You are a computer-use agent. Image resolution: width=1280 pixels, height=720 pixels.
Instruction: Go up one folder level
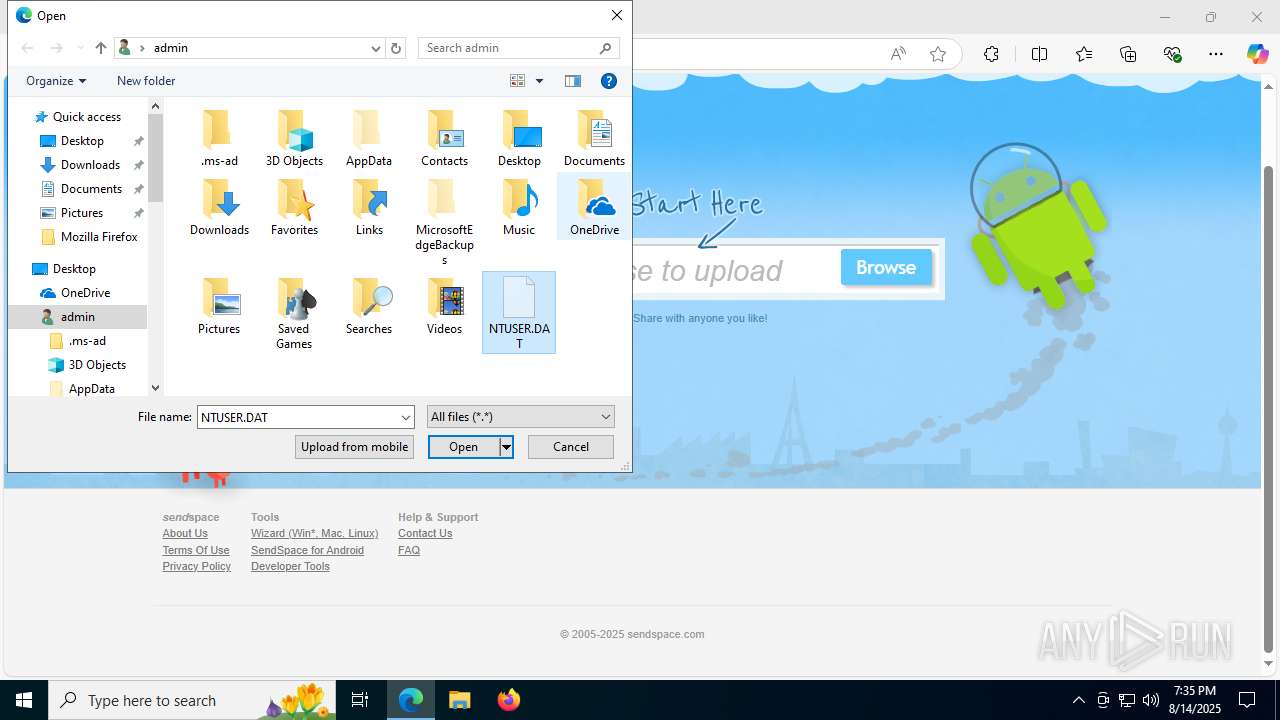(x=101, y=48)
